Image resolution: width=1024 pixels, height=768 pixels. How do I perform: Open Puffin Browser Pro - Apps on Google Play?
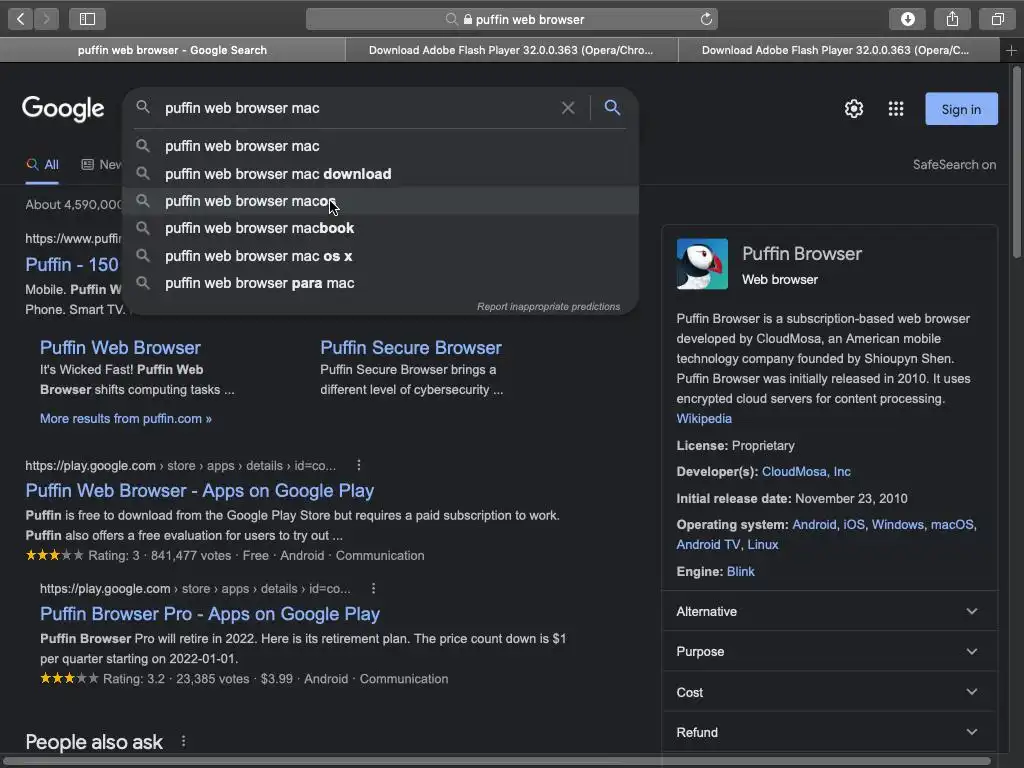click(210, 614)
